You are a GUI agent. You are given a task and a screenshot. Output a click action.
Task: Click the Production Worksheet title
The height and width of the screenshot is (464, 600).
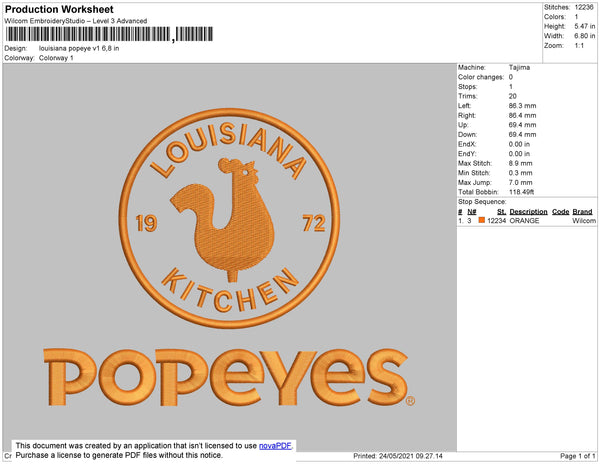[x=59, y=9]
